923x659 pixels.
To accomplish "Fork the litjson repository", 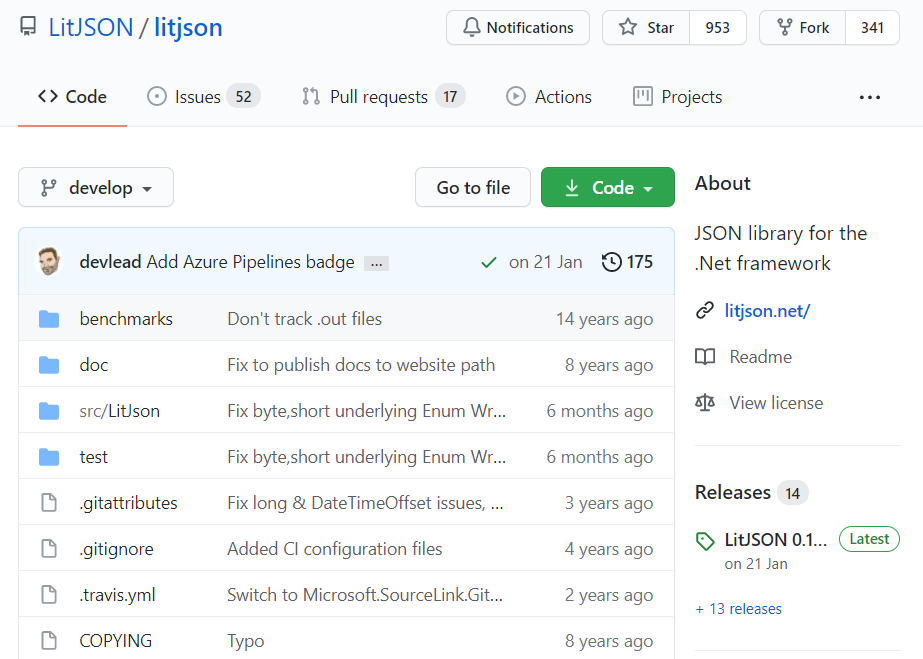I will (802, 28).
